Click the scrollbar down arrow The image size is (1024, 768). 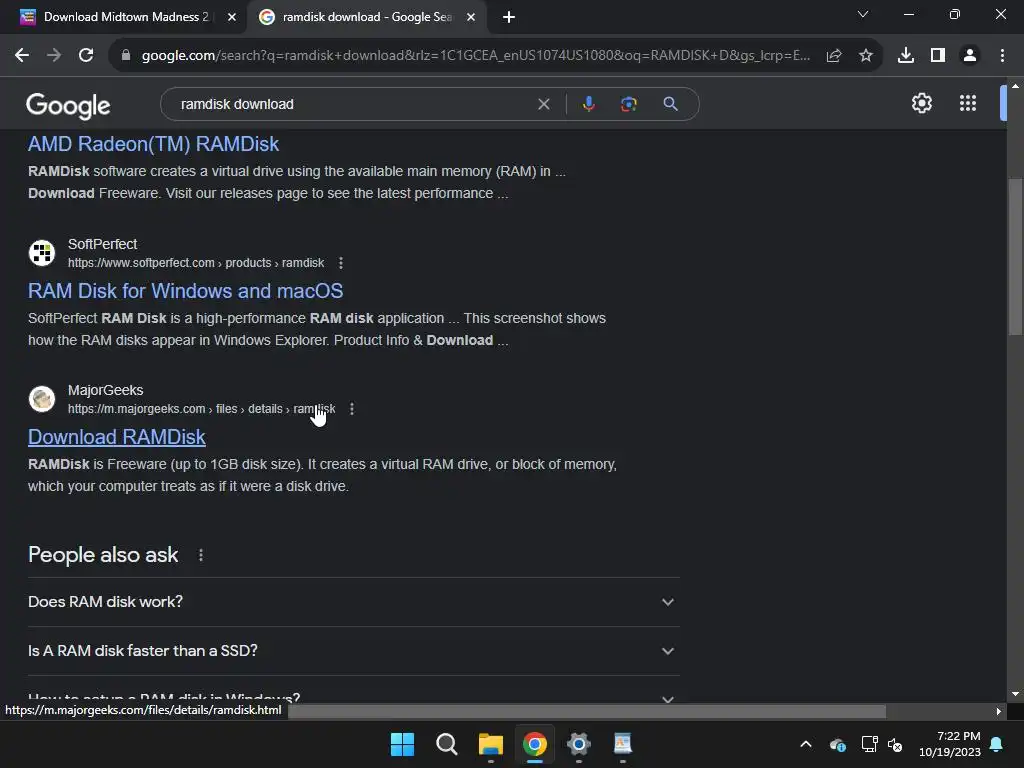pyautogui.click(x=1015, y=694)
